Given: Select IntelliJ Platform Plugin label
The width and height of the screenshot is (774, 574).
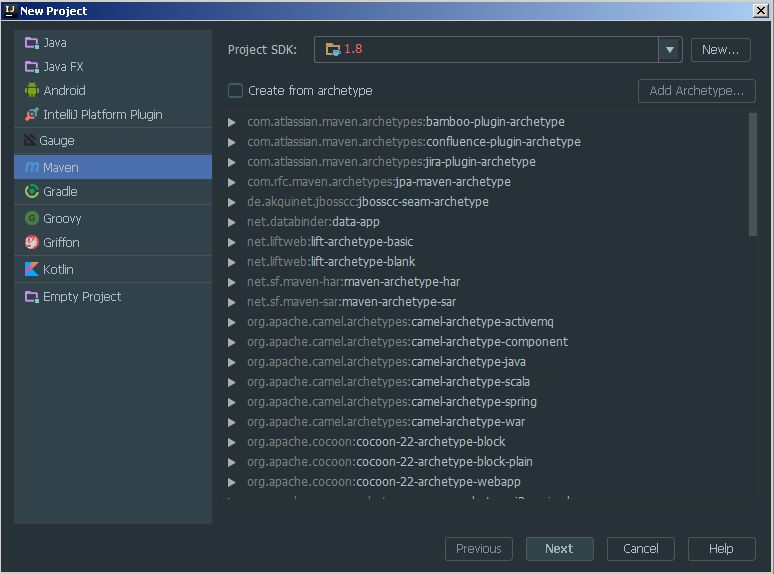Looking at the screenshot, I should click(103, 115).
